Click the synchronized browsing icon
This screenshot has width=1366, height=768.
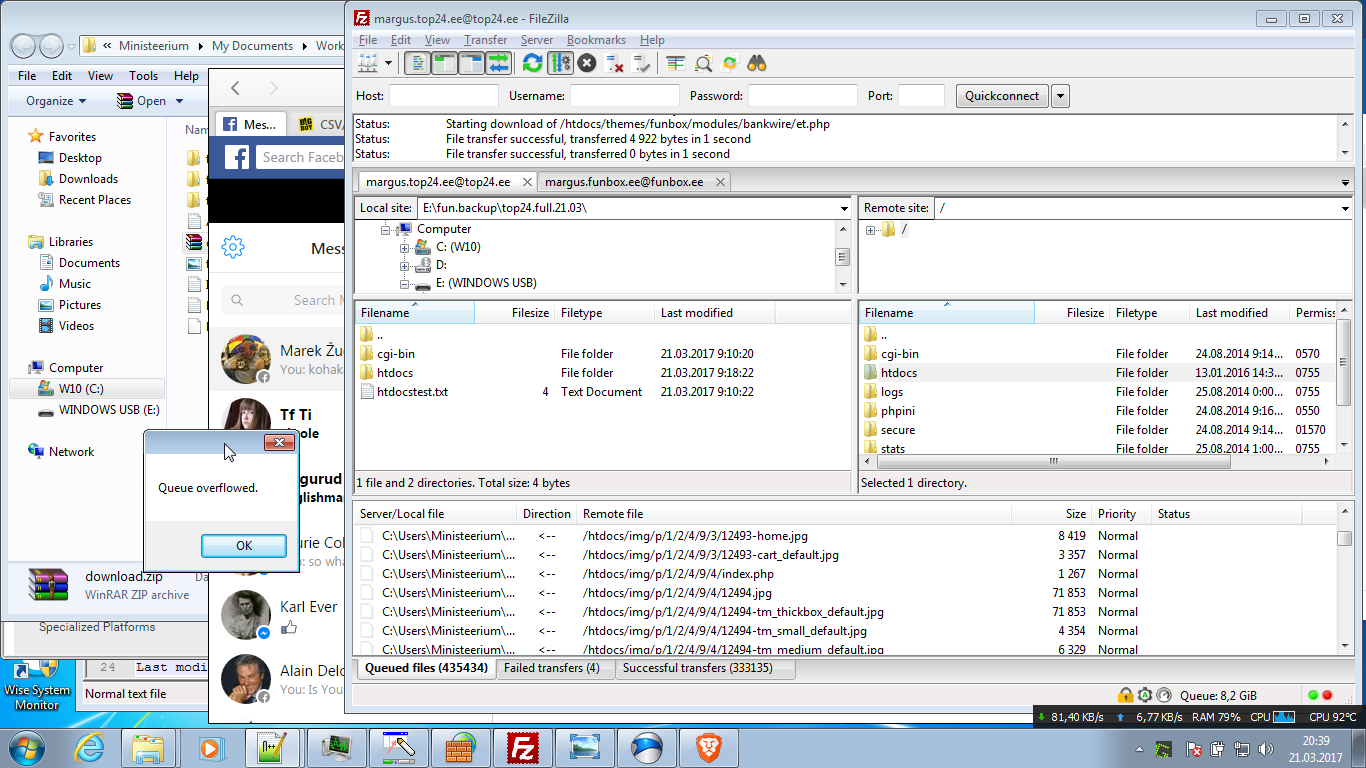pyautogui.click(x=730, y=63)
